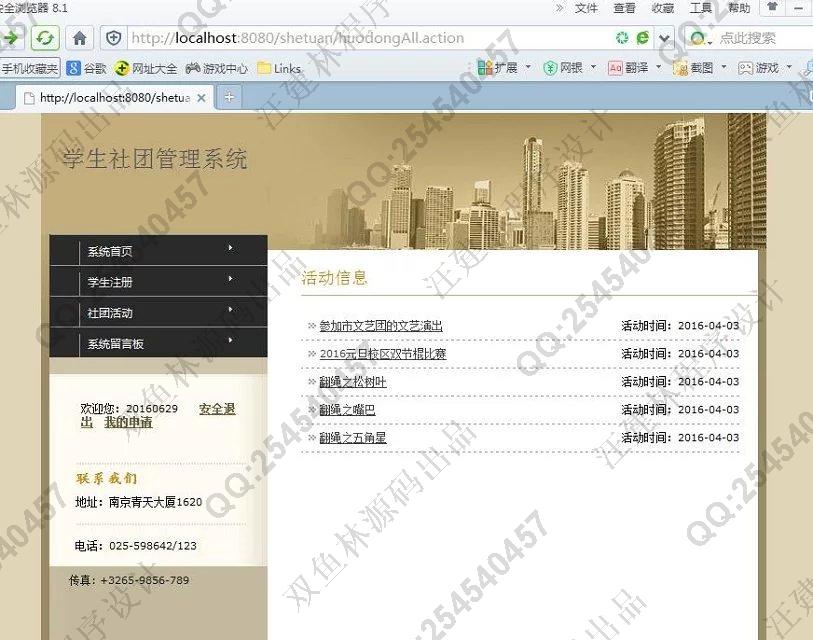Open the Links bookmark folder
Viewport: 813px width, 640px height.
(279, 68)
